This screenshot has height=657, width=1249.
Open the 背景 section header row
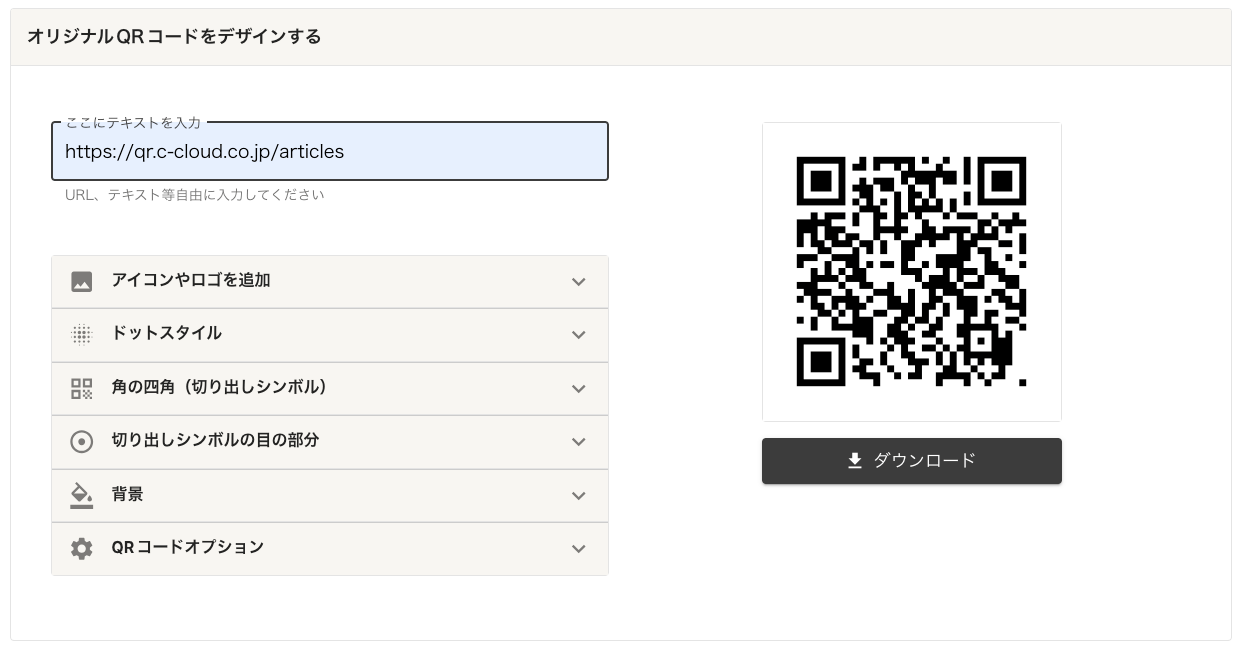330,495
